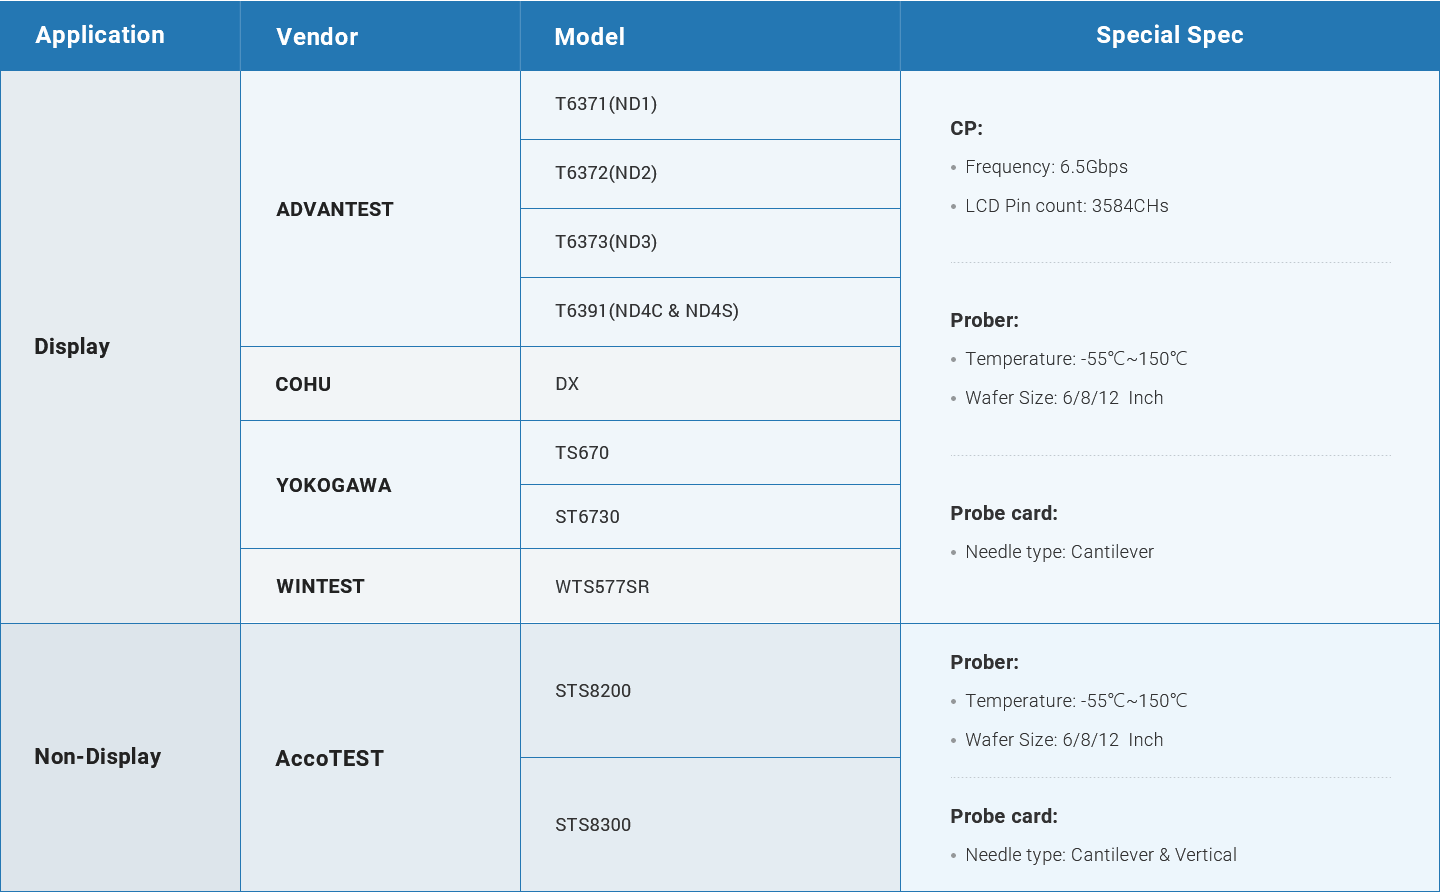Viewport: 1440px width, 895px height.
Task: Select the T6373(ND3) model row
Action: click(606, 242)
